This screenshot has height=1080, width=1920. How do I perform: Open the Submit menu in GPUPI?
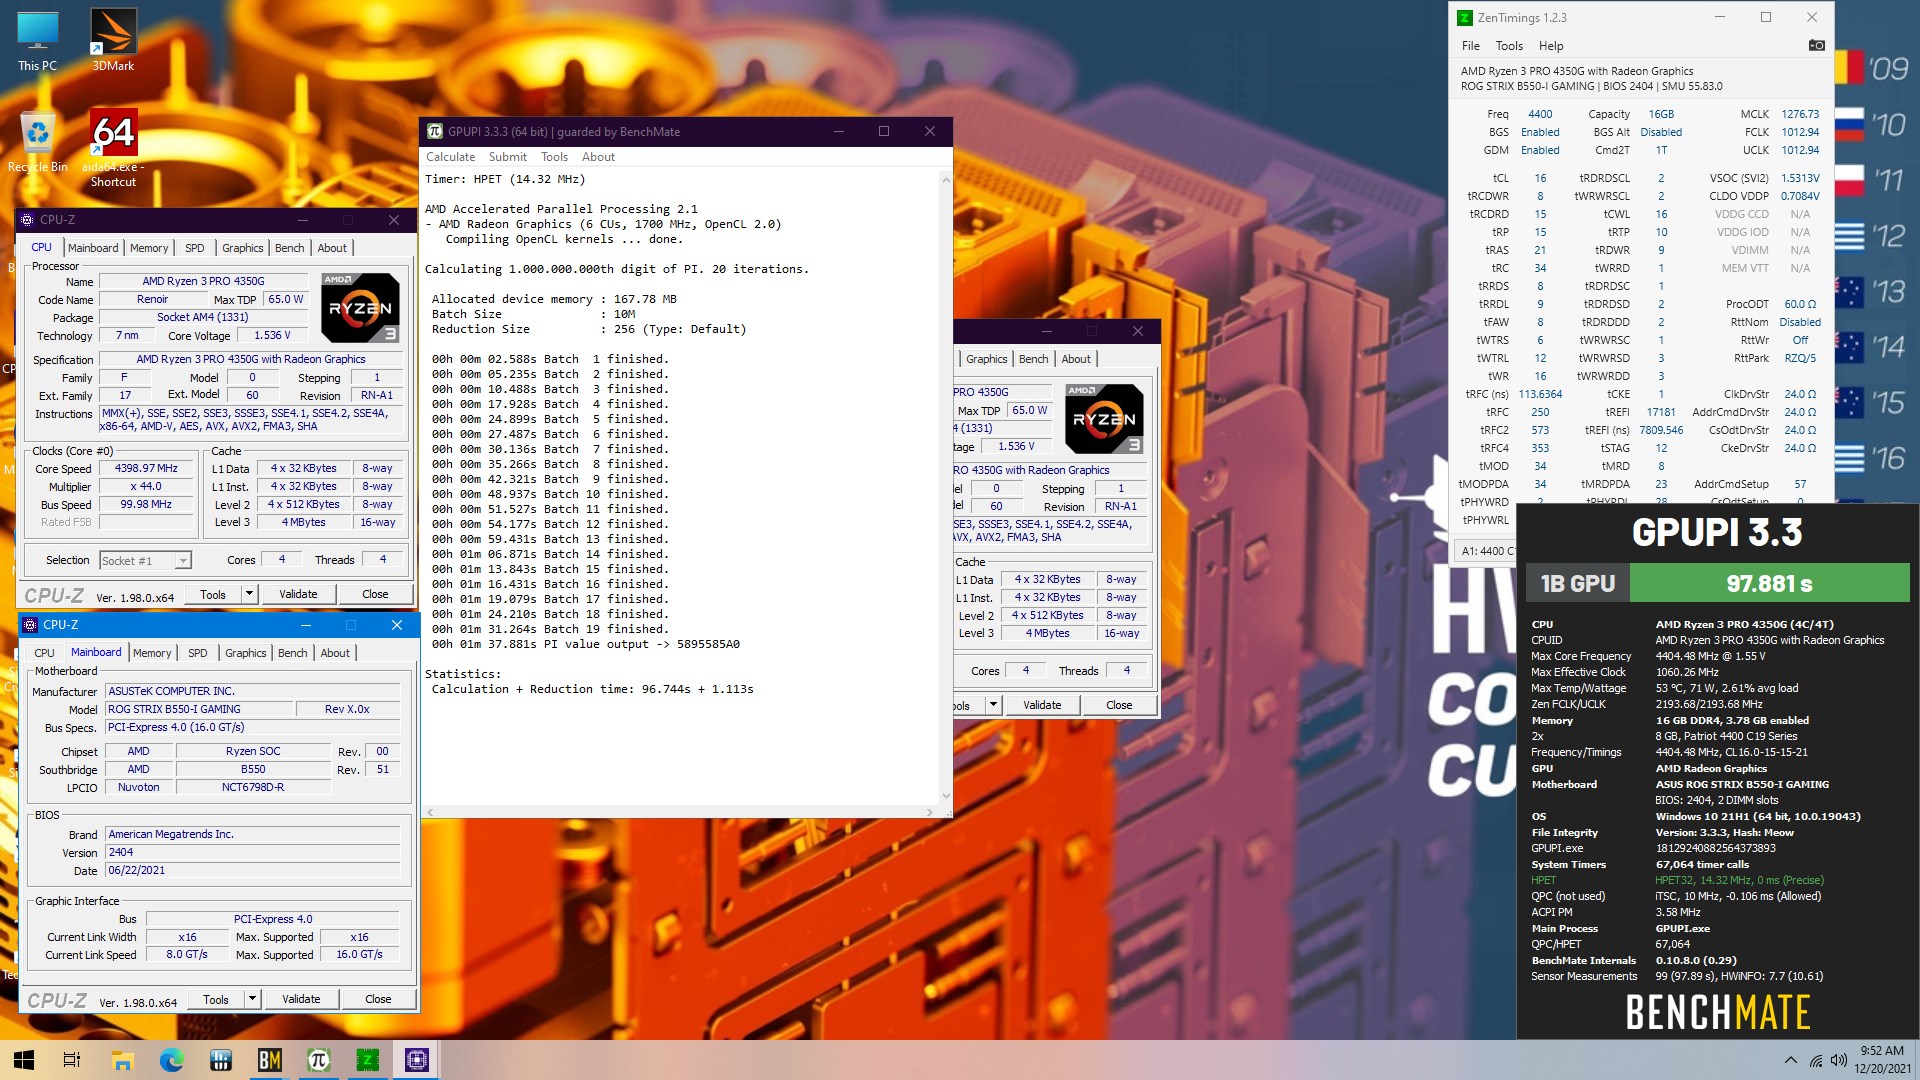(x=507, y=157)
